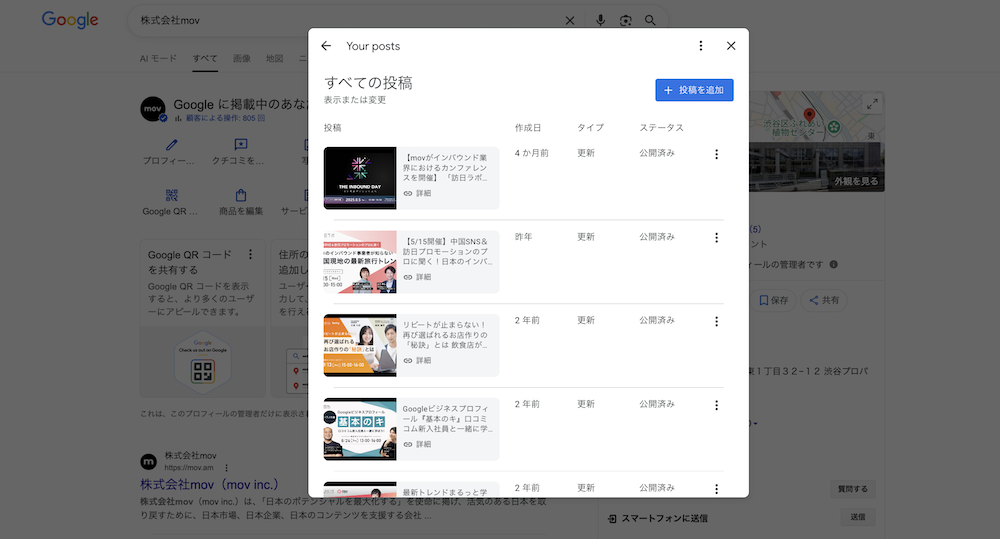Start voice search with microphone icon
Screen dimensions: 1000x539
pos(601,20)
